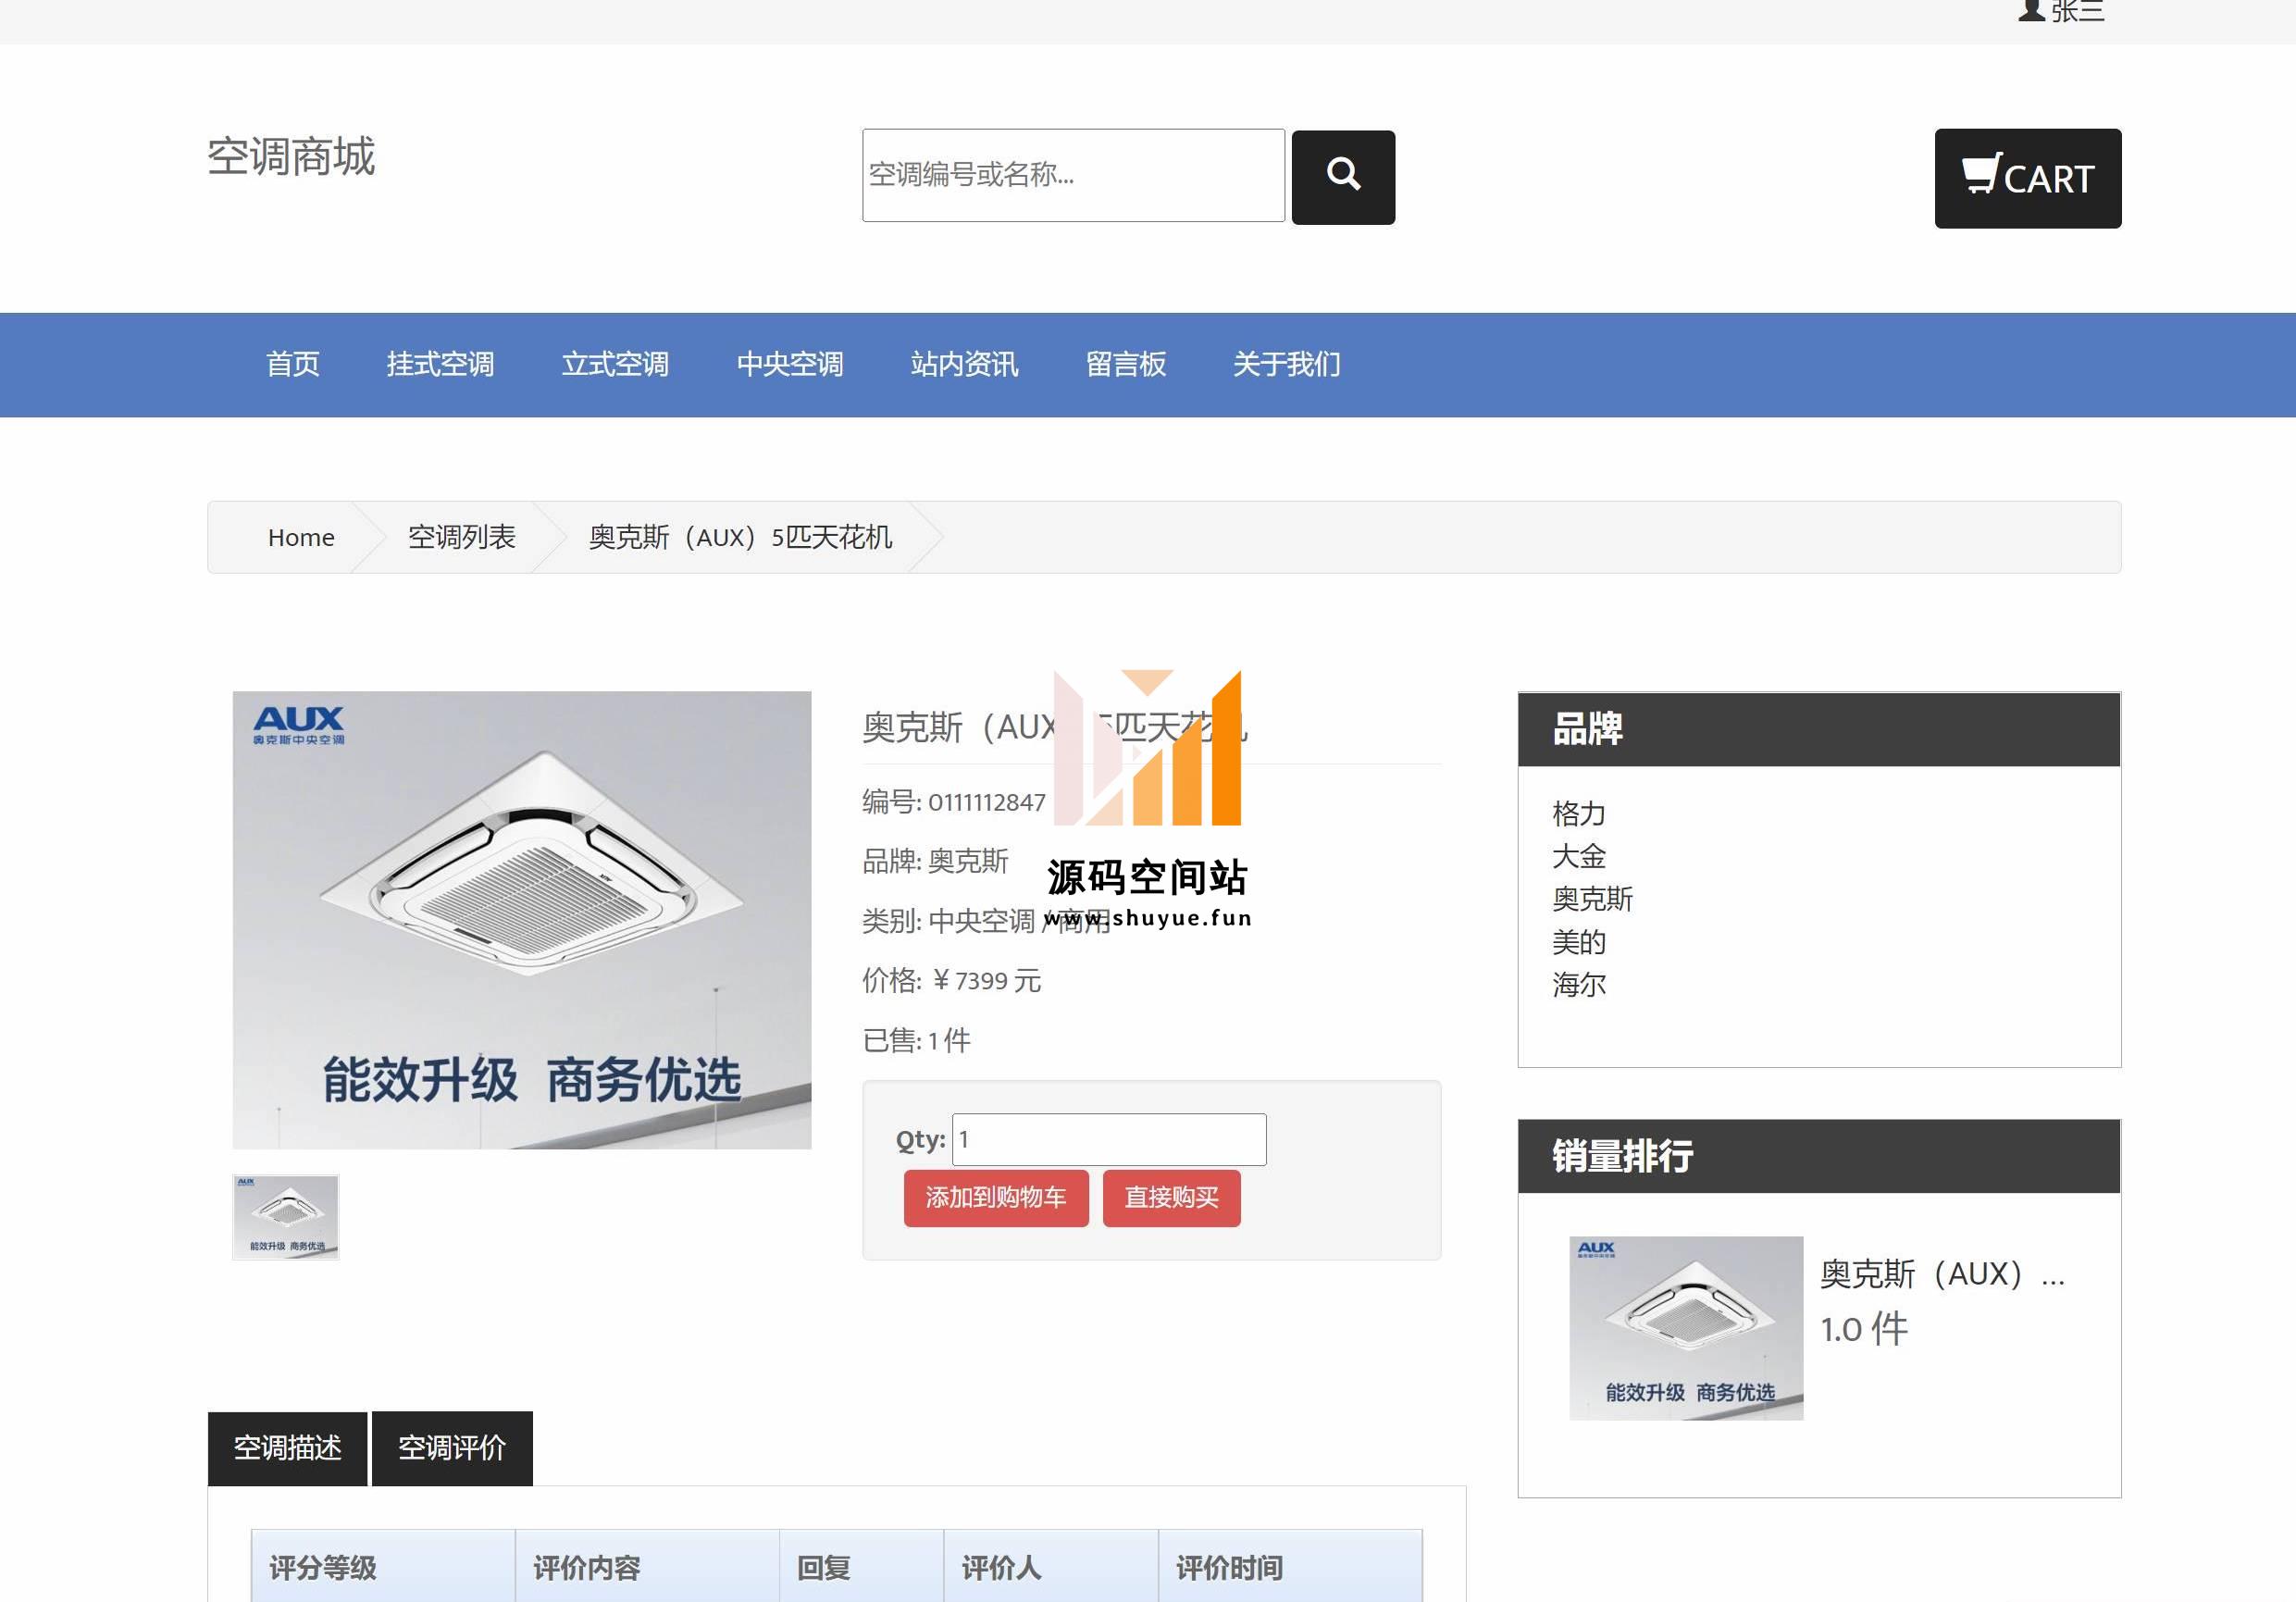Open 中央空调 category in the nav bar

790,364
